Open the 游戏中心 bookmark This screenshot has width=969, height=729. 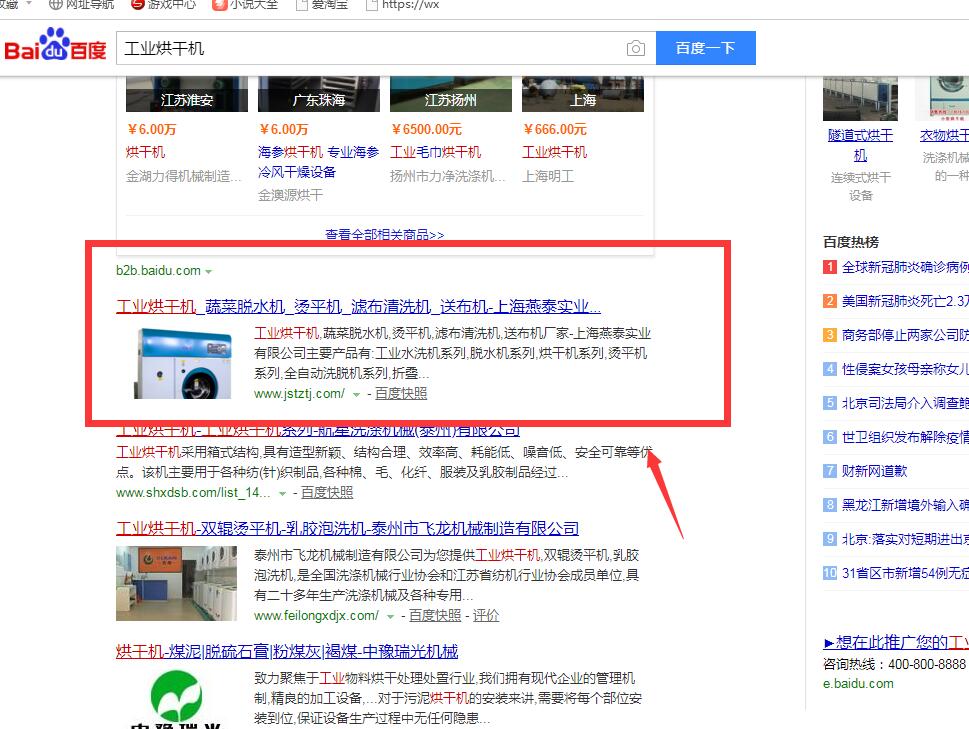(x=164, y=4)
